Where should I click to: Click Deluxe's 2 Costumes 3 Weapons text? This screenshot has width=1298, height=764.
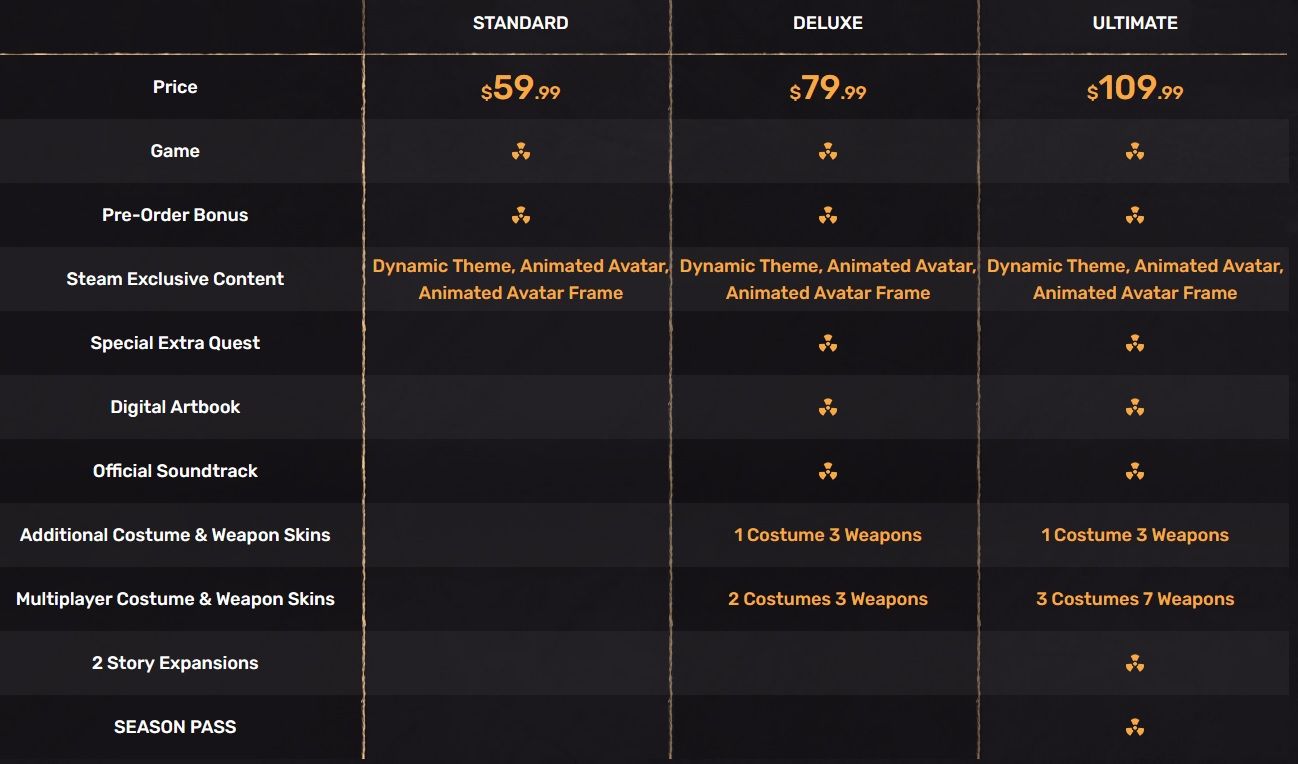828,599
